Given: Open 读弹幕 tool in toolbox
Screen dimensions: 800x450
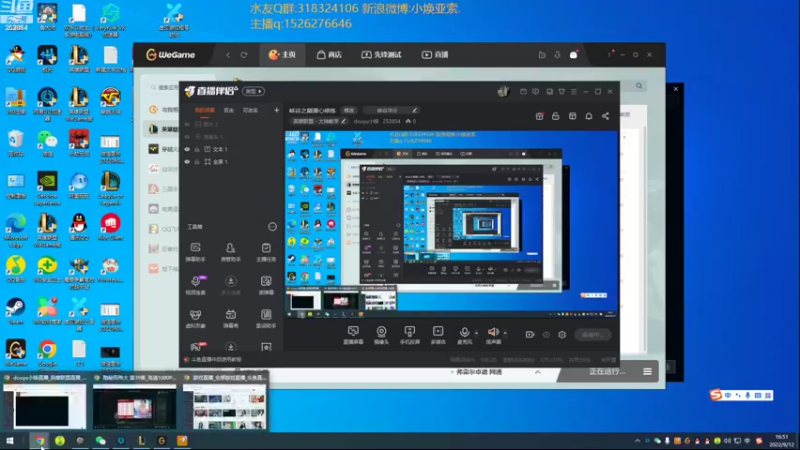Looking at the screenshot, I should 266,285.
